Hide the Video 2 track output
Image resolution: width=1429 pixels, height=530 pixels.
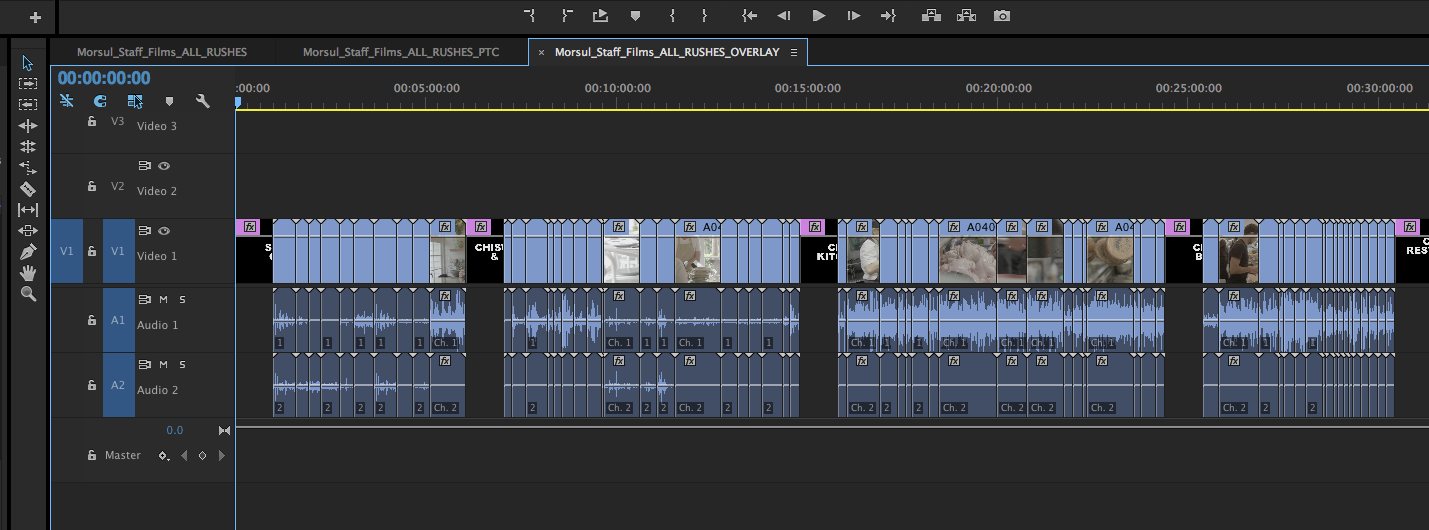pyautogui.click(x=164, y=166)
